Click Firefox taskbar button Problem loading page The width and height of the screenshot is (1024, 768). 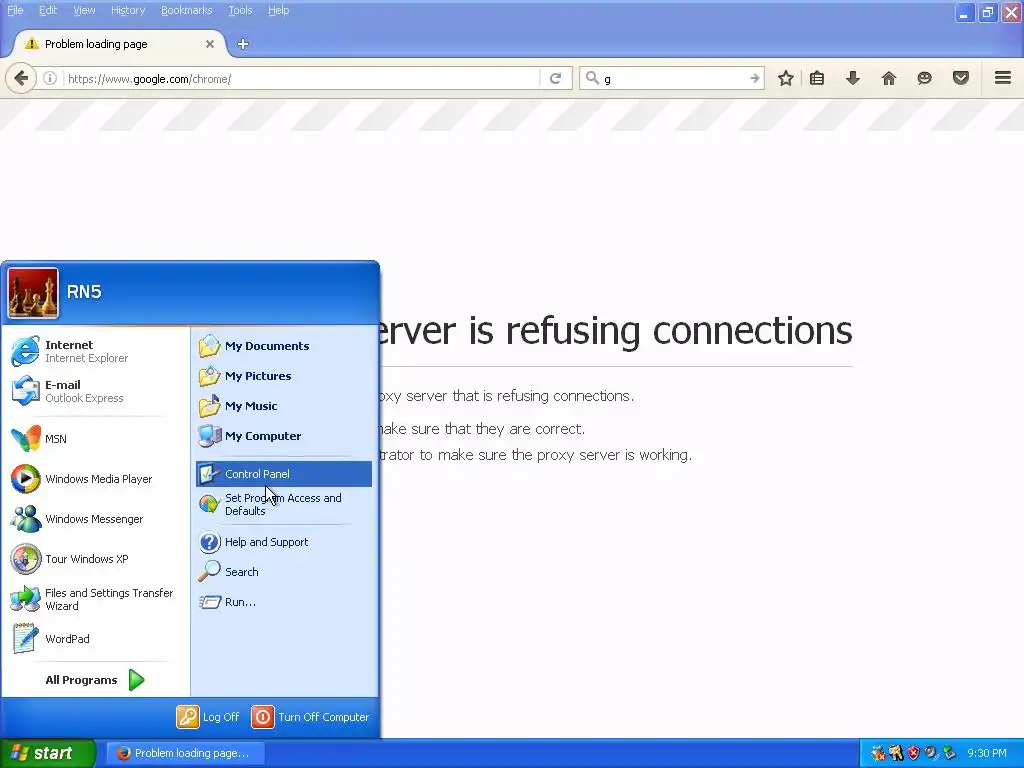(185, 753)
